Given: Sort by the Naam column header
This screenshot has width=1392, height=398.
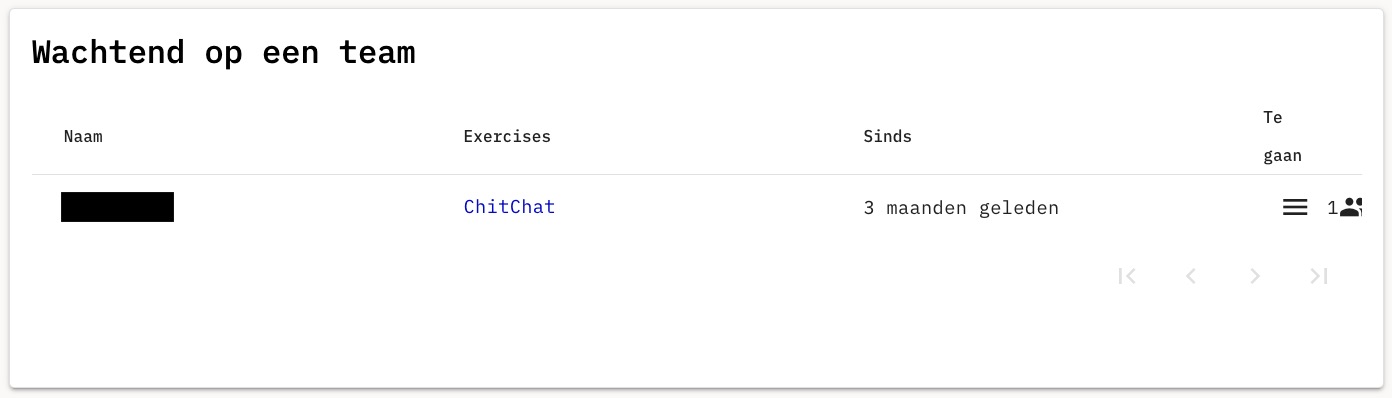Looking at the screenshot, I should tap(83, 136).
